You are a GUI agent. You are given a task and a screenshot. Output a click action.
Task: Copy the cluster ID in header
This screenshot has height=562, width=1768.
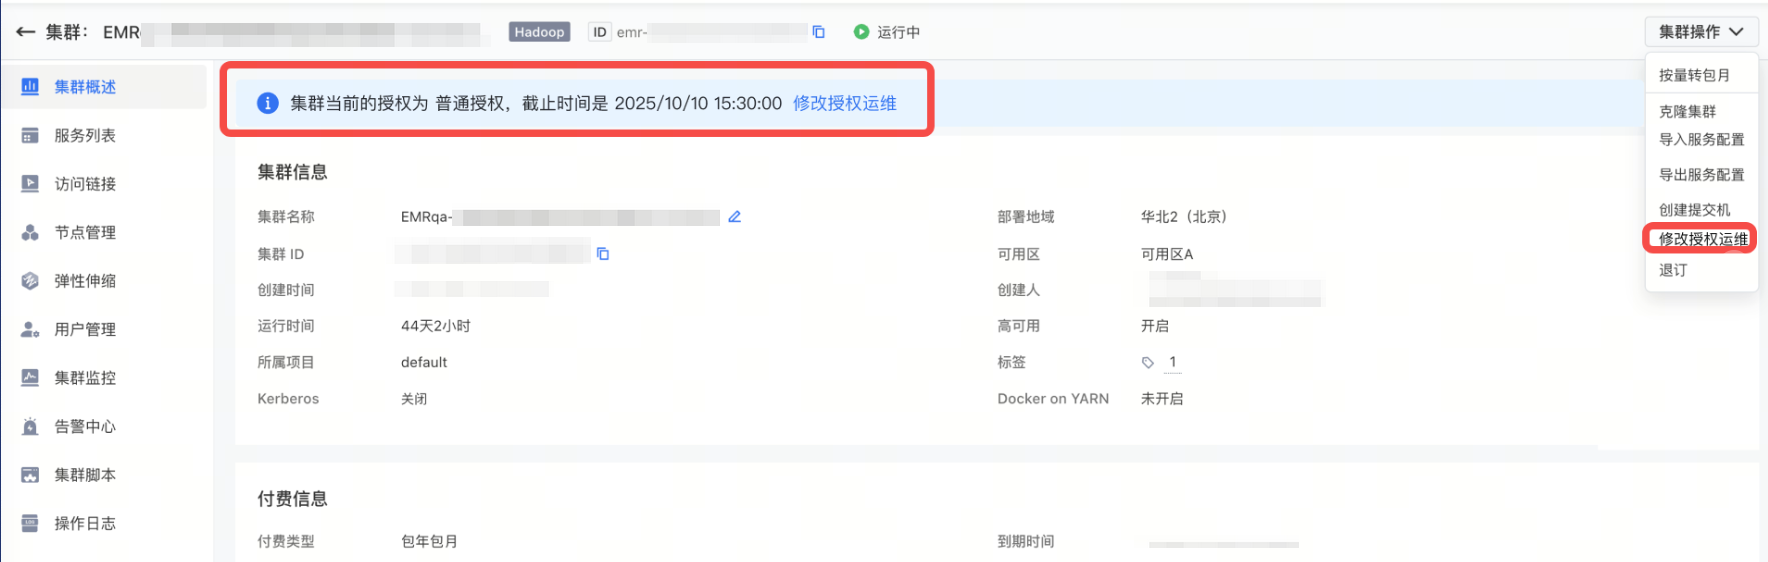(x=819, y=32)
